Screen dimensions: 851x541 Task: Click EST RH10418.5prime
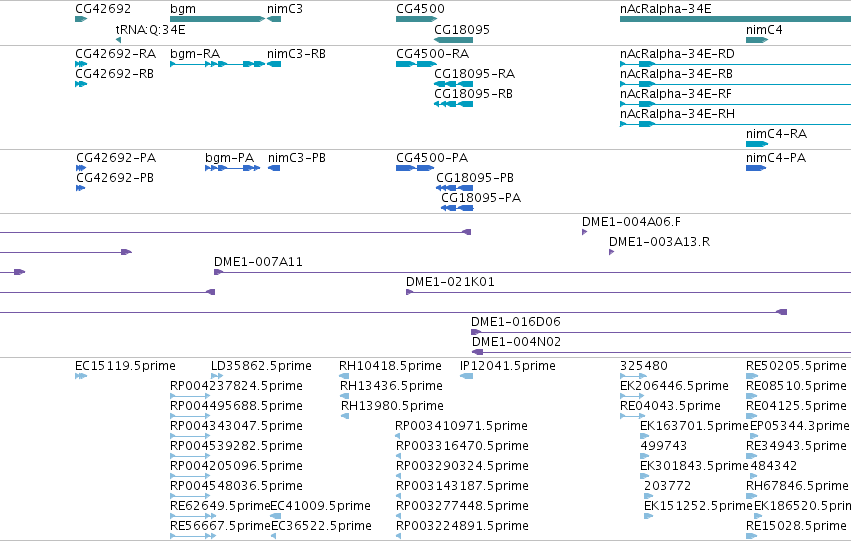390,366
